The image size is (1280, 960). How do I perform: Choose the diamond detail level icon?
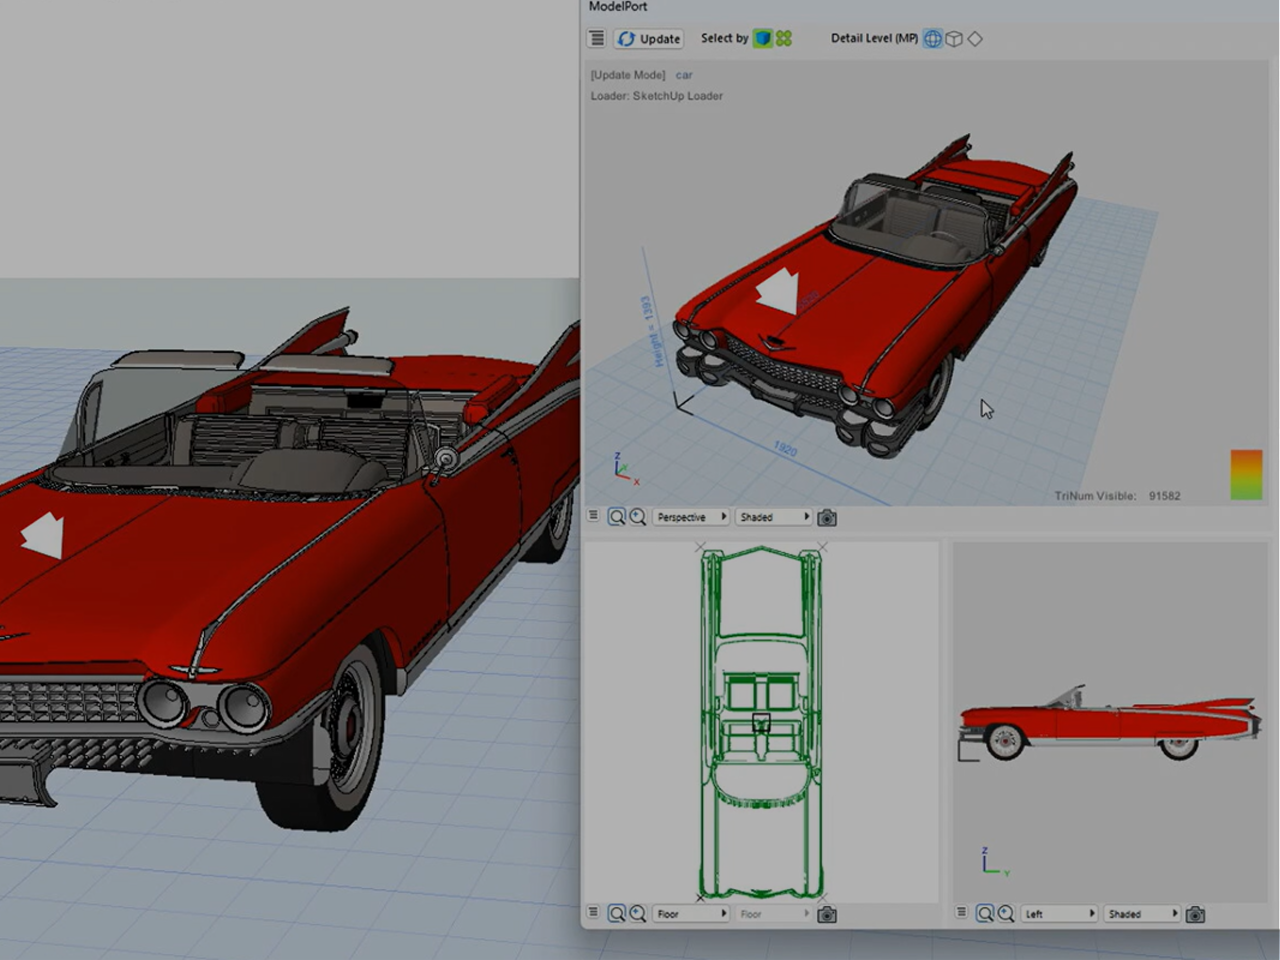[x=975, y=38]
